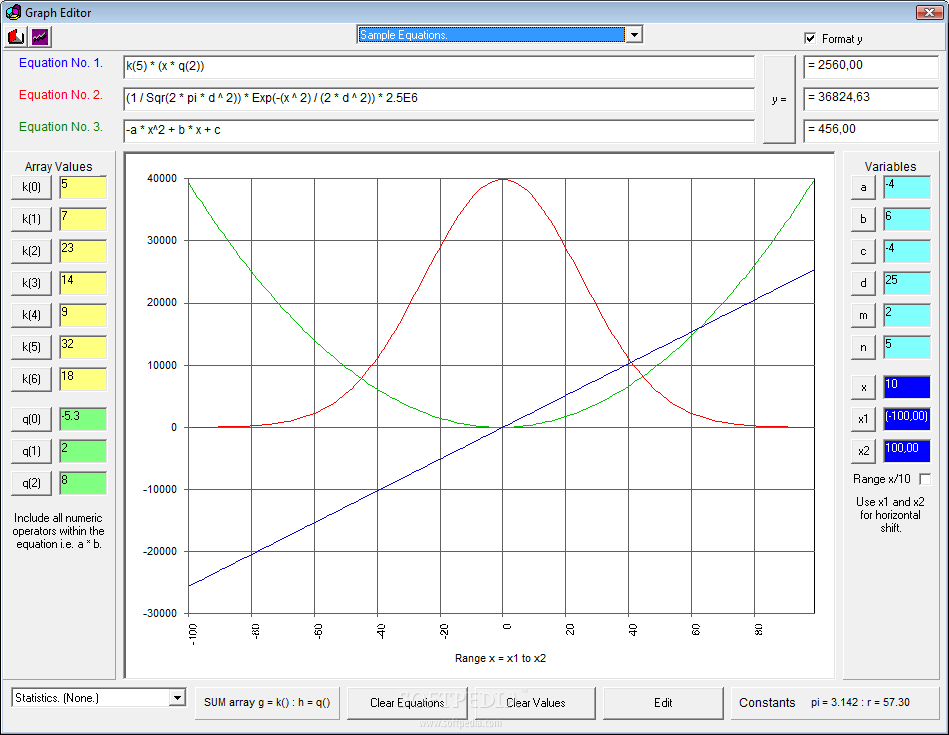Screen dimensions: 949x735
Task: Click the blue x value field containing 10
Action: (x=907, y=387)
